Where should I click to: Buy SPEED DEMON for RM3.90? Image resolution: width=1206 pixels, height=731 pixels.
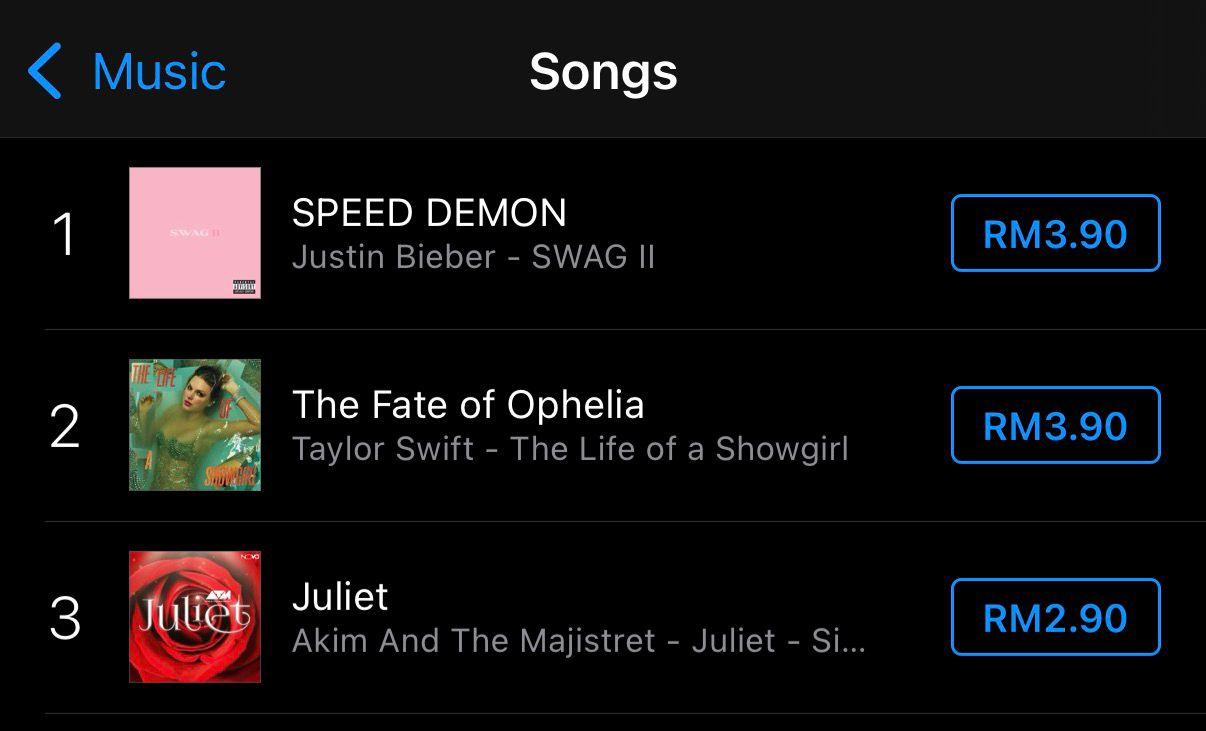[1055, 234]
